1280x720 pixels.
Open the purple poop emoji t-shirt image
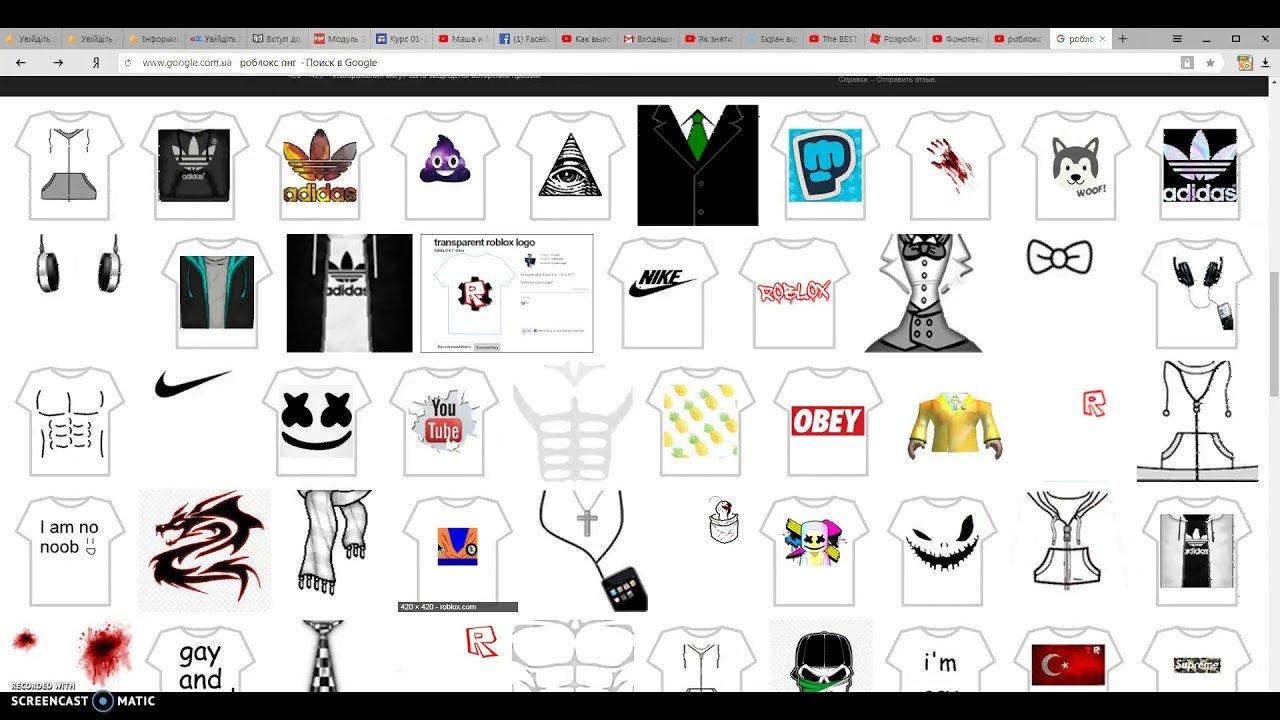click(x=445, y=165)
